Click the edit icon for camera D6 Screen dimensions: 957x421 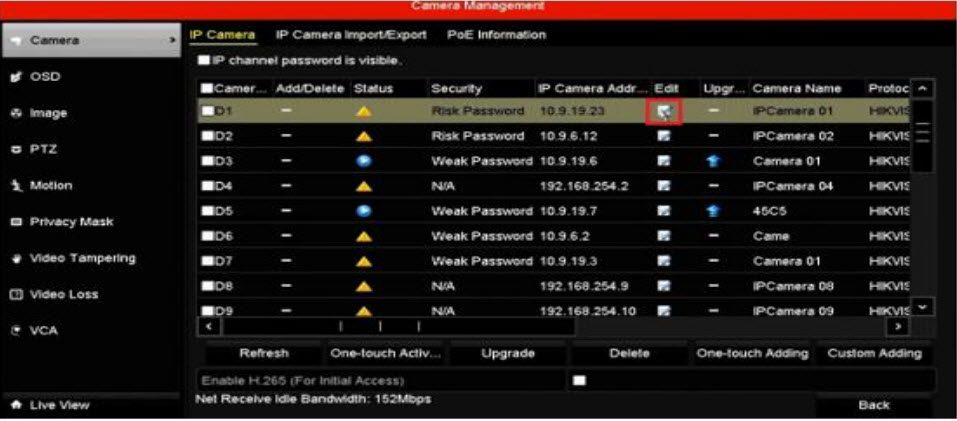tap(664, 236)
